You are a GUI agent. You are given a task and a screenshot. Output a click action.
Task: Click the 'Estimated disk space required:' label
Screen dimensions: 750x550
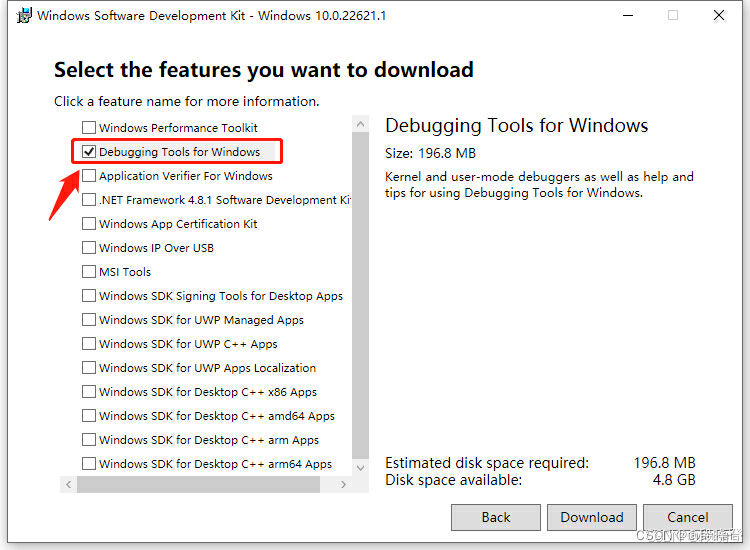coord(487,462)
